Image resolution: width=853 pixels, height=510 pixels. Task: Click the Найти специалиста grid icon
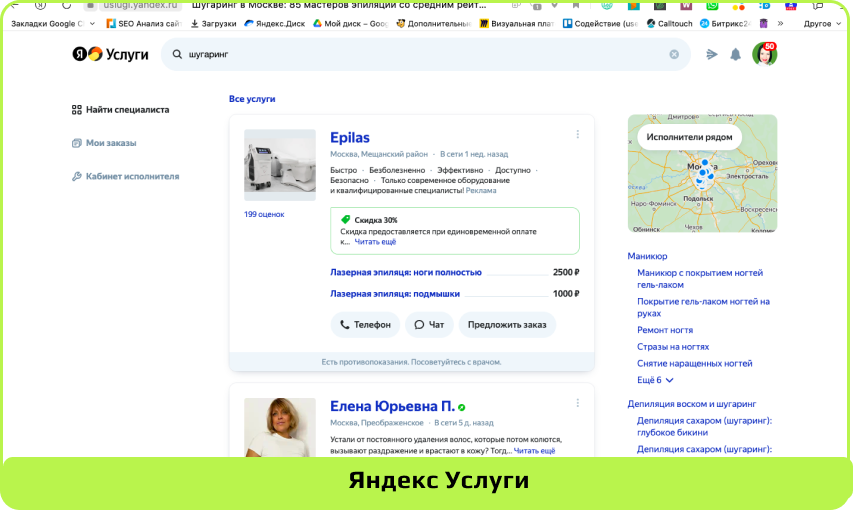click(77, 109)
